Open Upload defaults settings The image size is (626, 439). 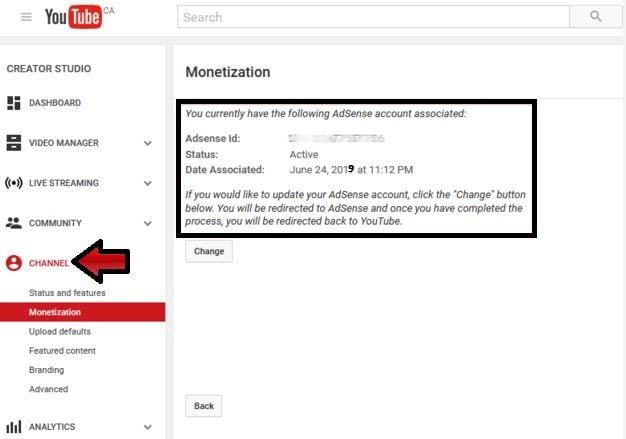(60, 332)
